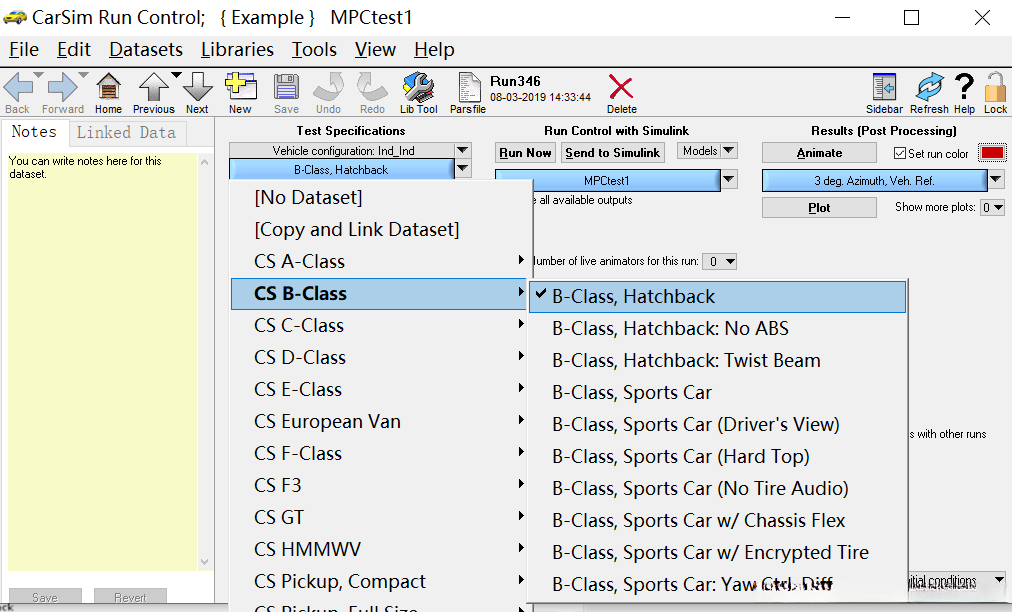Click the Send to Simulink button
This screenshot has width=1012, height=612.
click(612, 152)
